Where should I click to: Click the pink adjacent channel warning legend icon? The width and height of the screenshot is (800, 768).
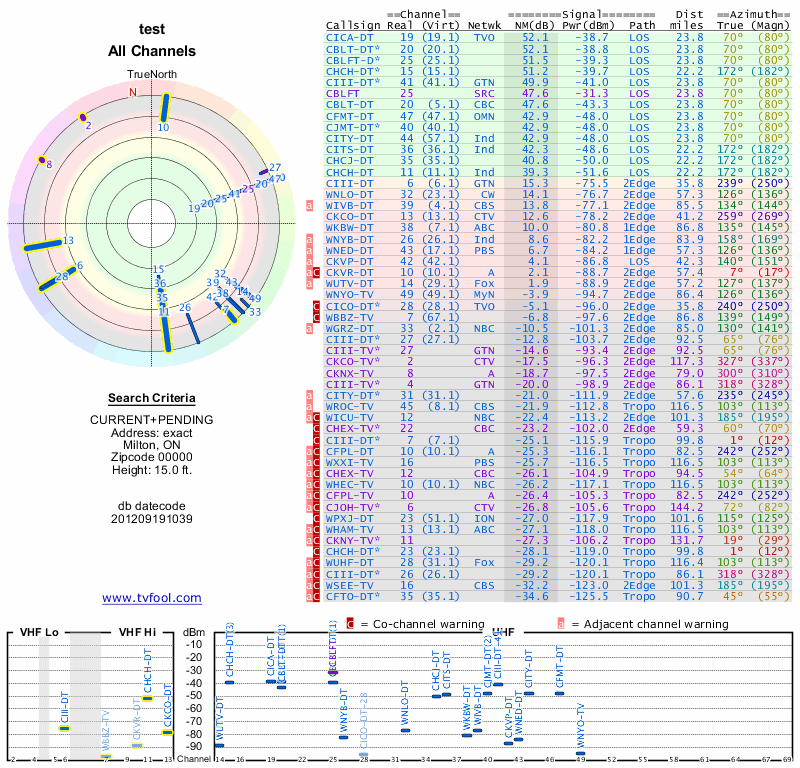click(x=561, y=624)
